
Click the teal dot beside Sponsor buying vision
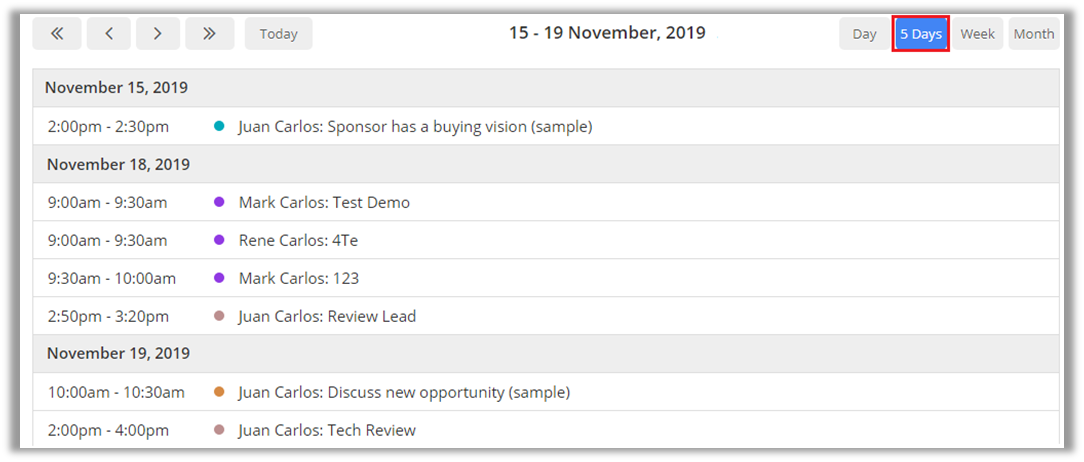tap(219, 126)
